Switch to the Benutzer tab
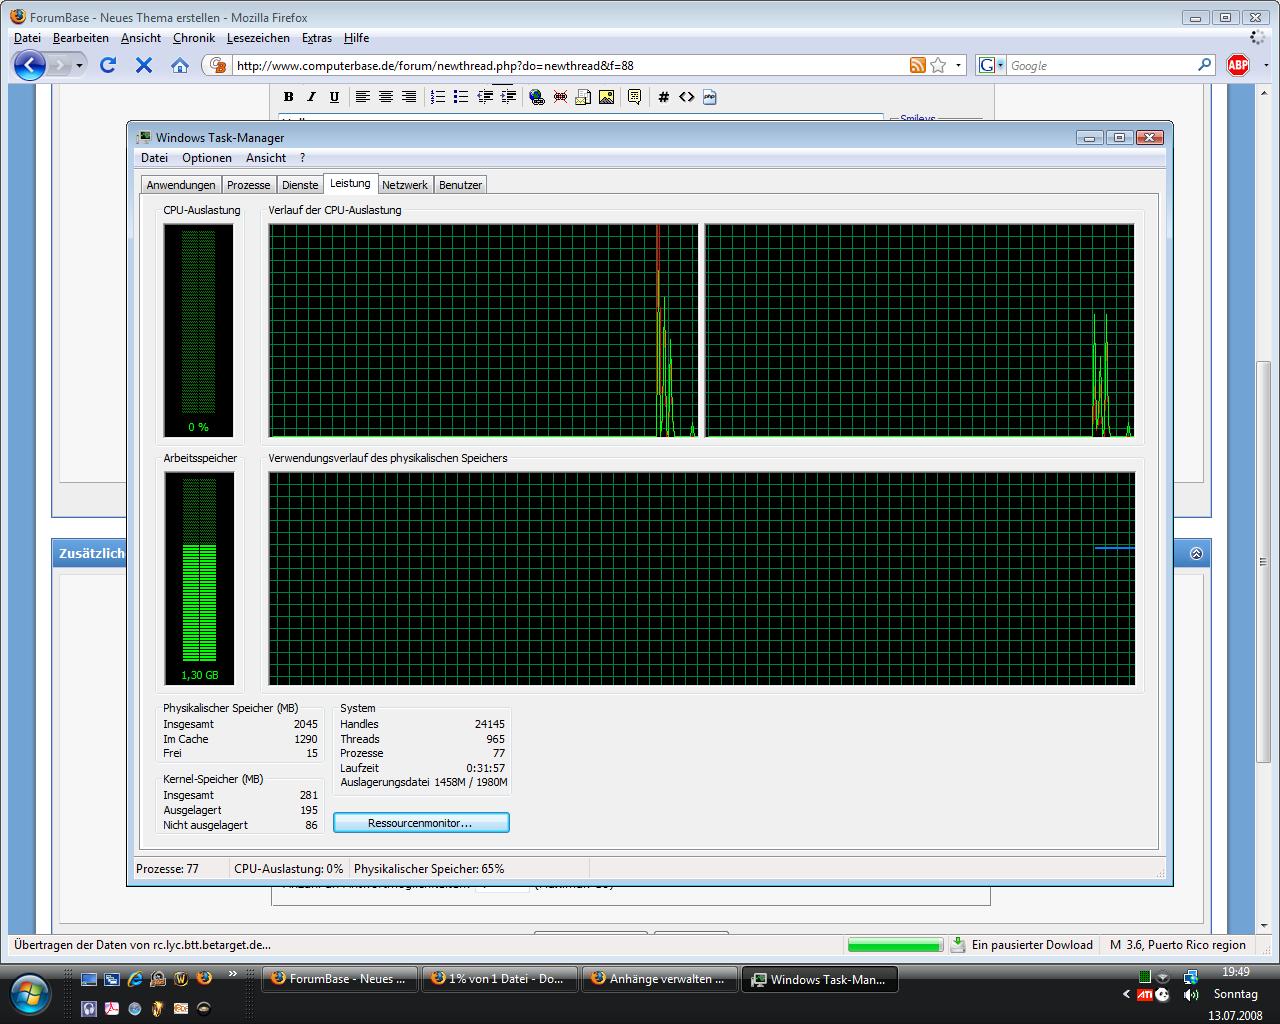Viewport: 1280px width, 1024px height. (460, 185)
